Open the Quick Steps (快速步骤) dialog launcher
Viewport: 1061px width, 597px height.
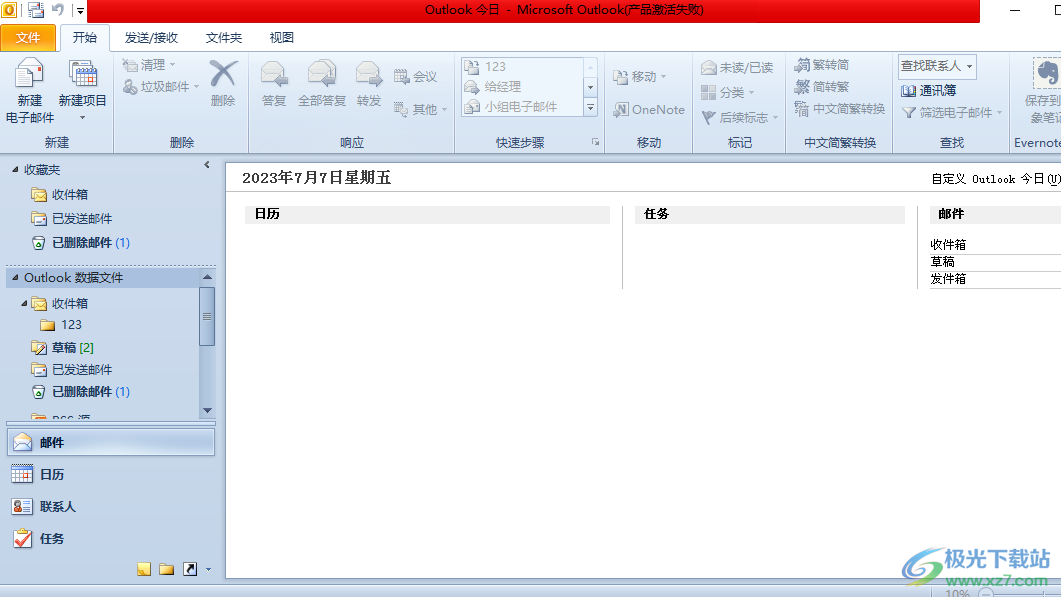595,142
